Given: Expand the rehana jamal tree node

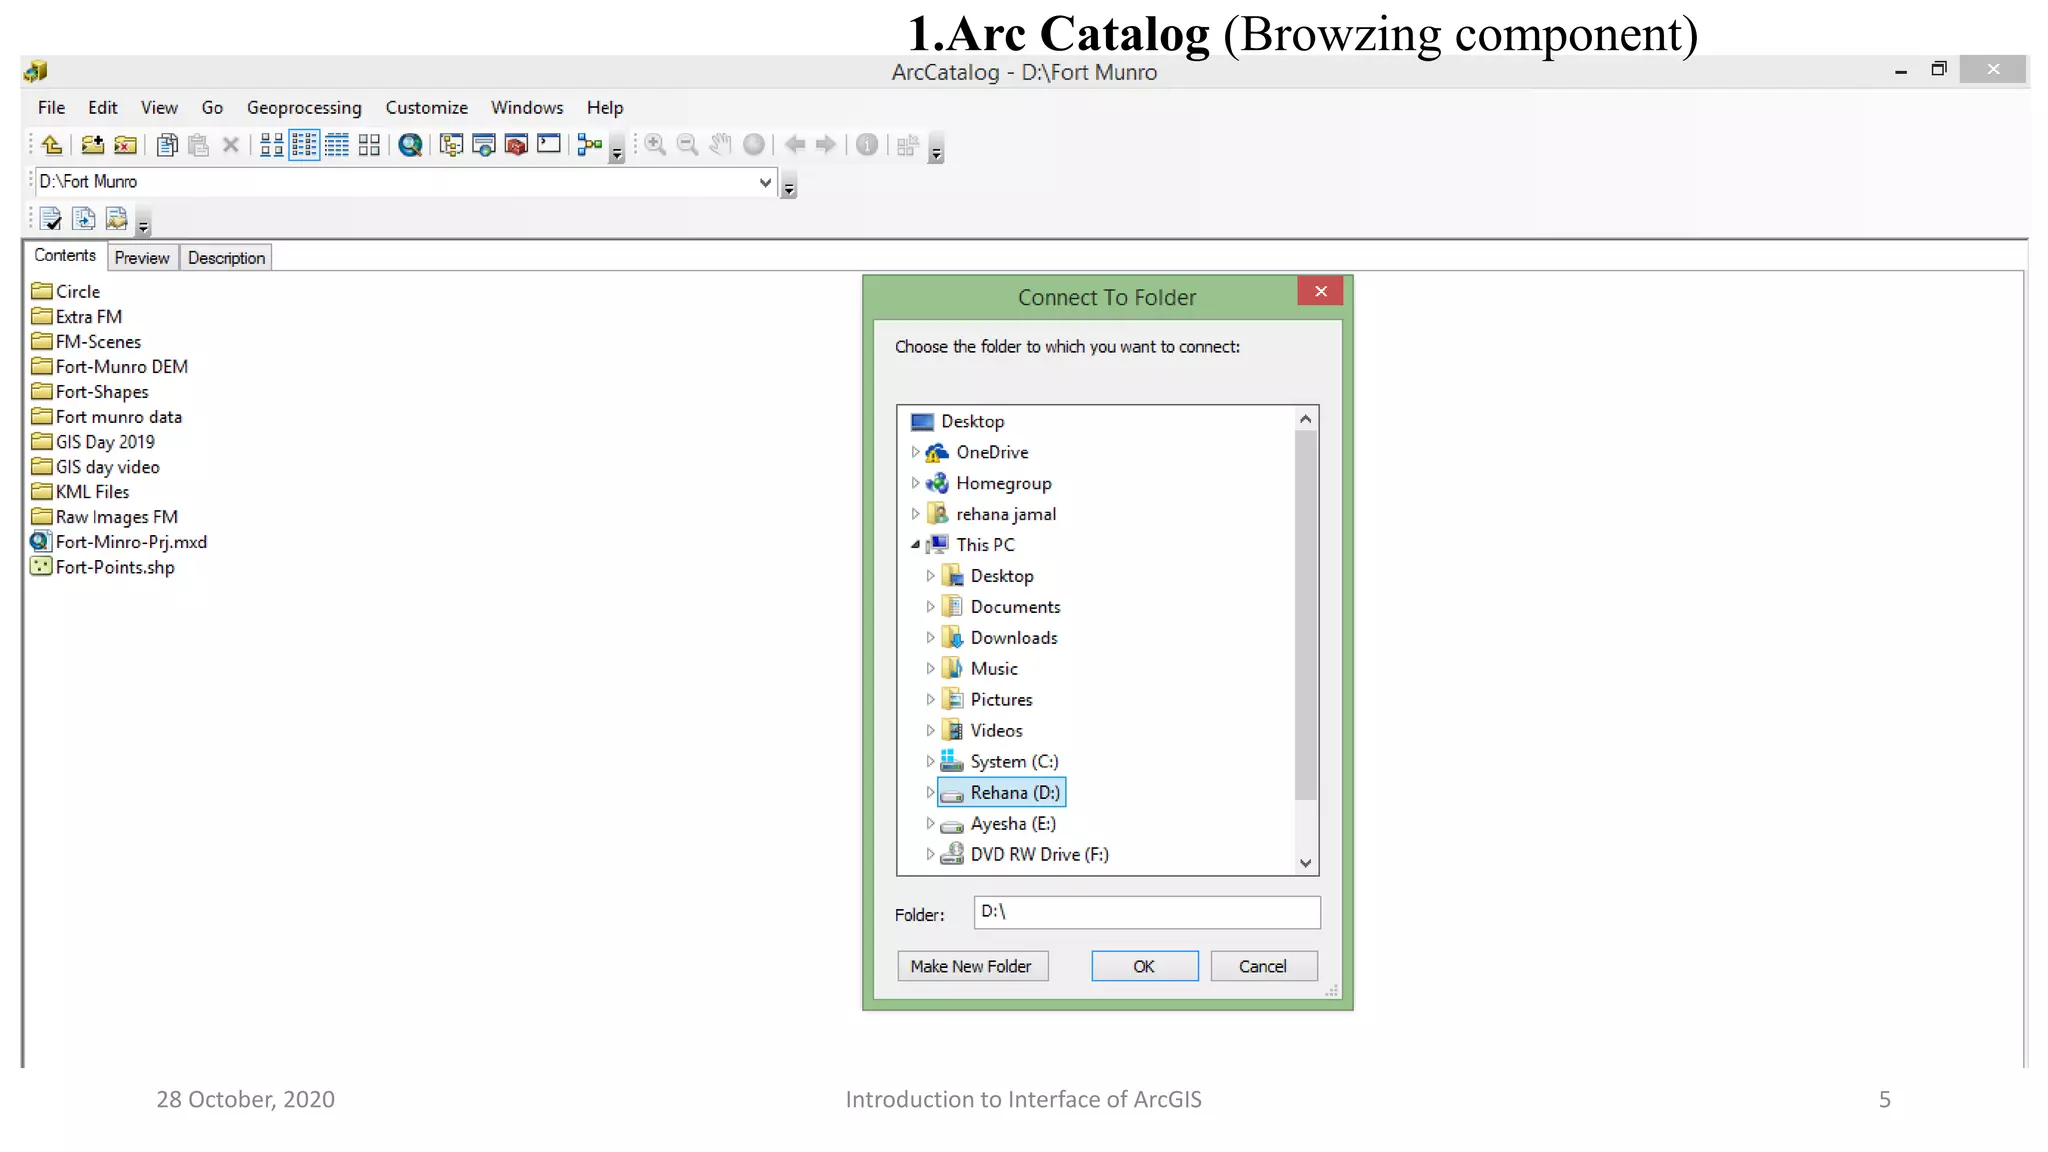Looking at the screenshot, I should 915,514.
